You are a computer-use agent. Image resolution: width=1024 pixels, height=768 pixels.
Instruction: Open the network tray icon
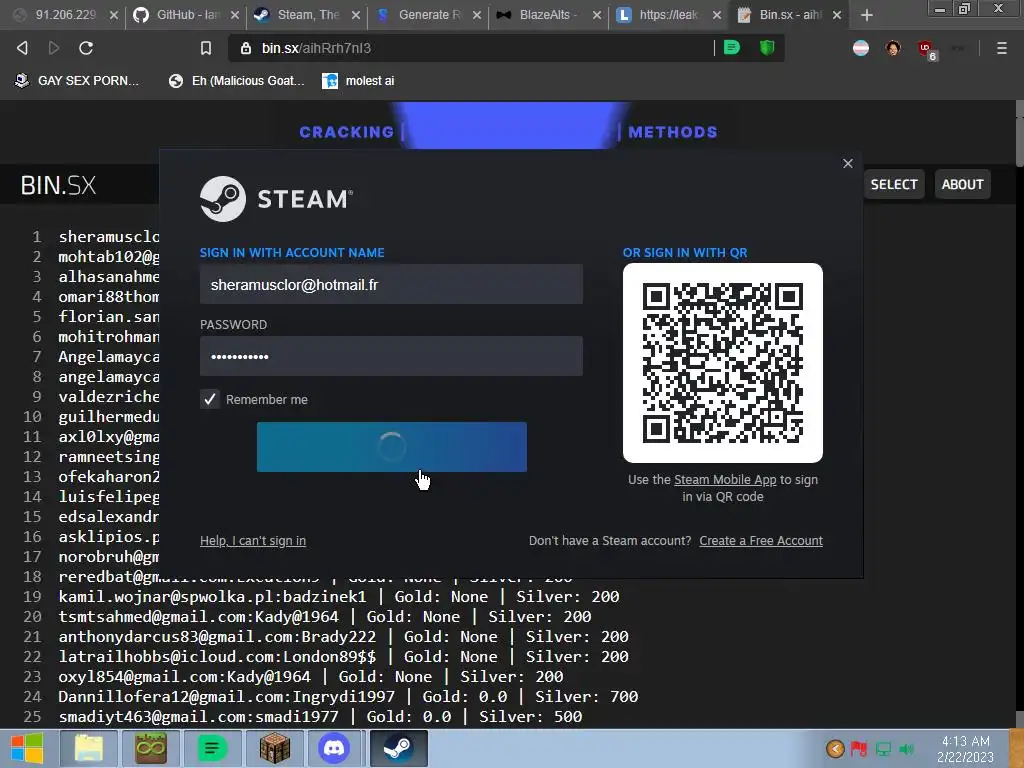(x=883, y=748)
